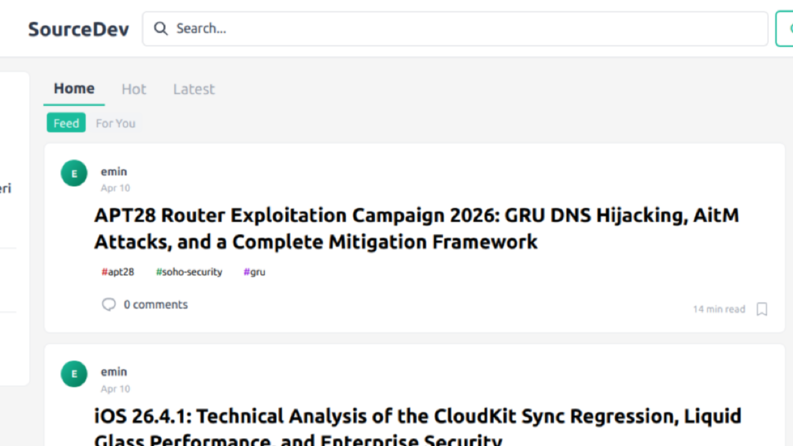Select the Feed filter
Viewport: 793px width, 446px height.
[x=66, y=123]
